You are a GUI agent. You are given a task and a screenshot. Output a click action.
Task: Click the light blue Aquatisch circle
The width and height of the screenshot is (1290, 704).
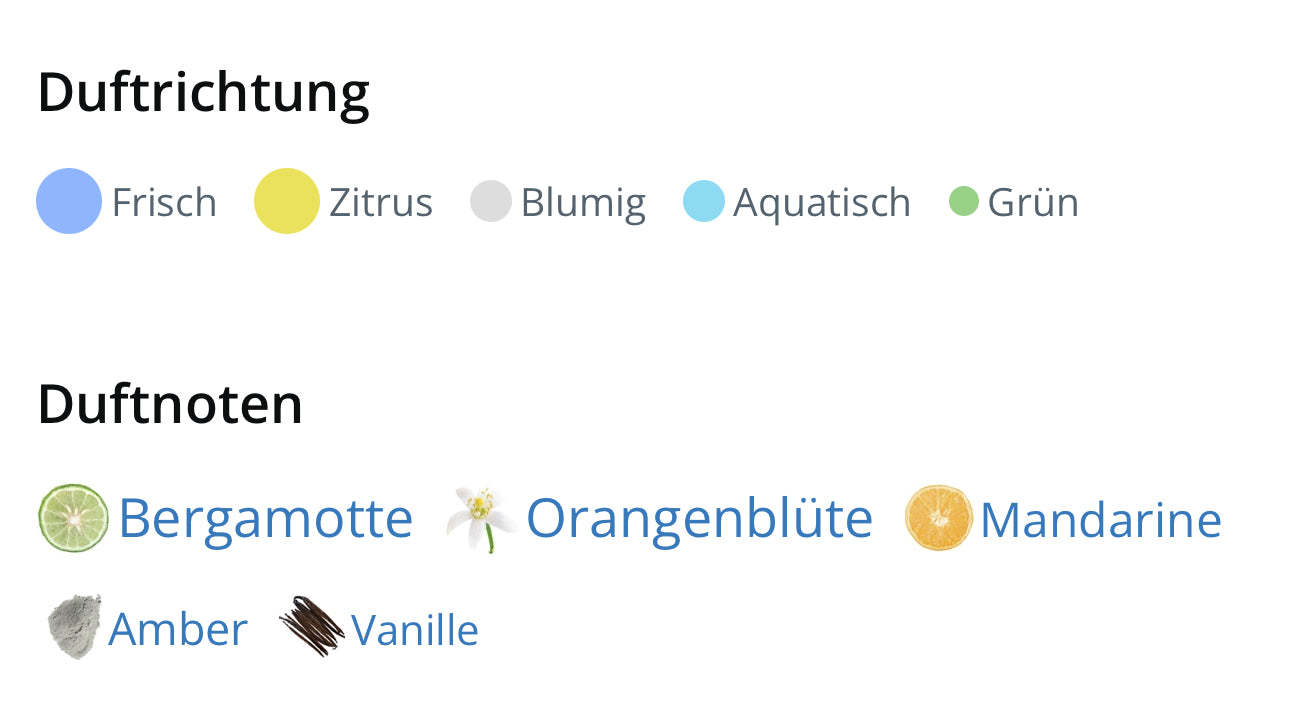pos(704,201)
